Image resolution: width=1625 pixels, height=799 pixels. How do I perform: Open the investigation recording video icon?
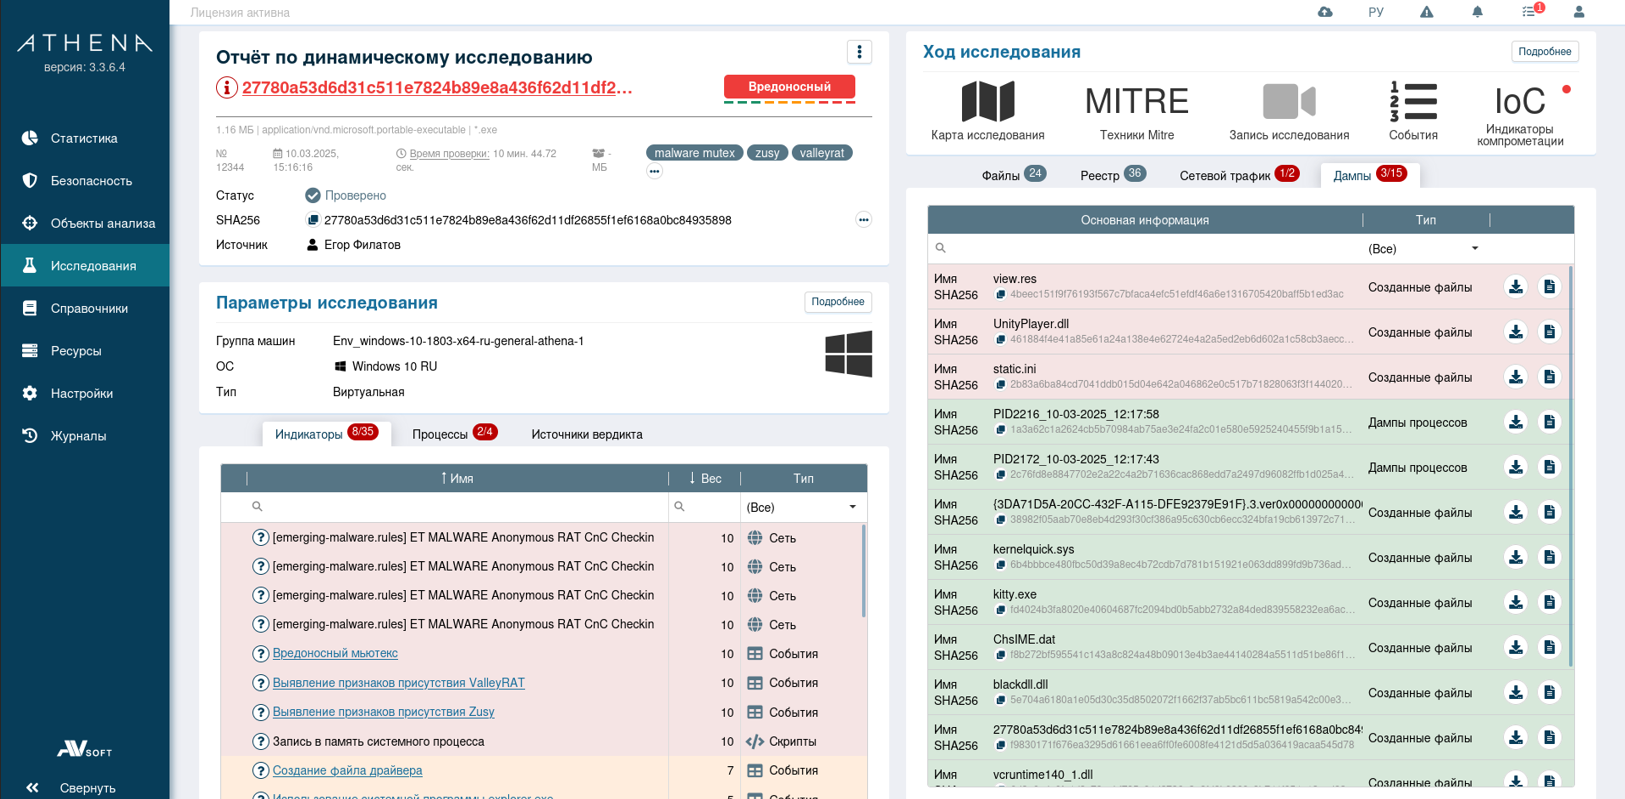click(1288, 102)
